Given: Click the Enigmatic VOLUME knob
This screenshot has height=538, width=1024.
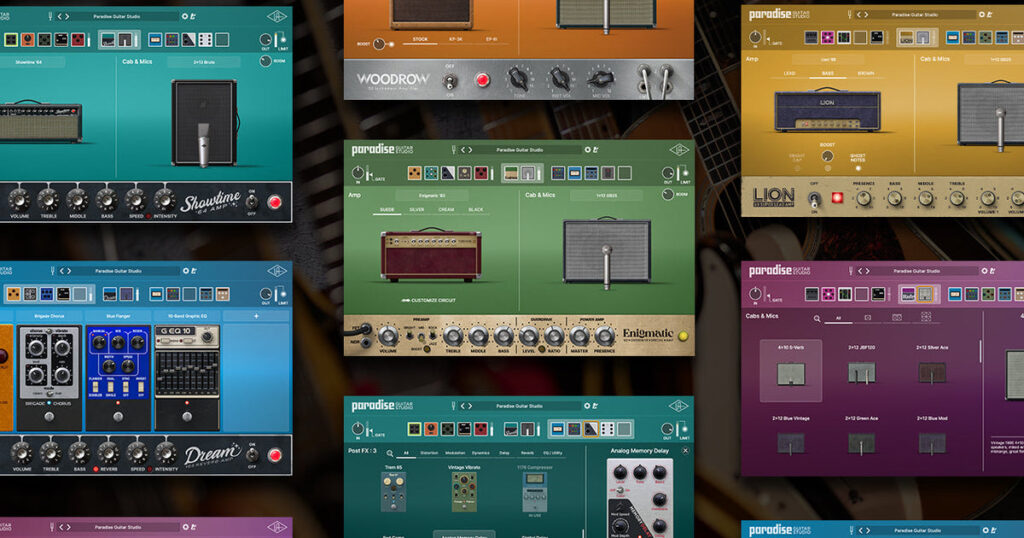Looking at the screenshot, I should 388,336.
